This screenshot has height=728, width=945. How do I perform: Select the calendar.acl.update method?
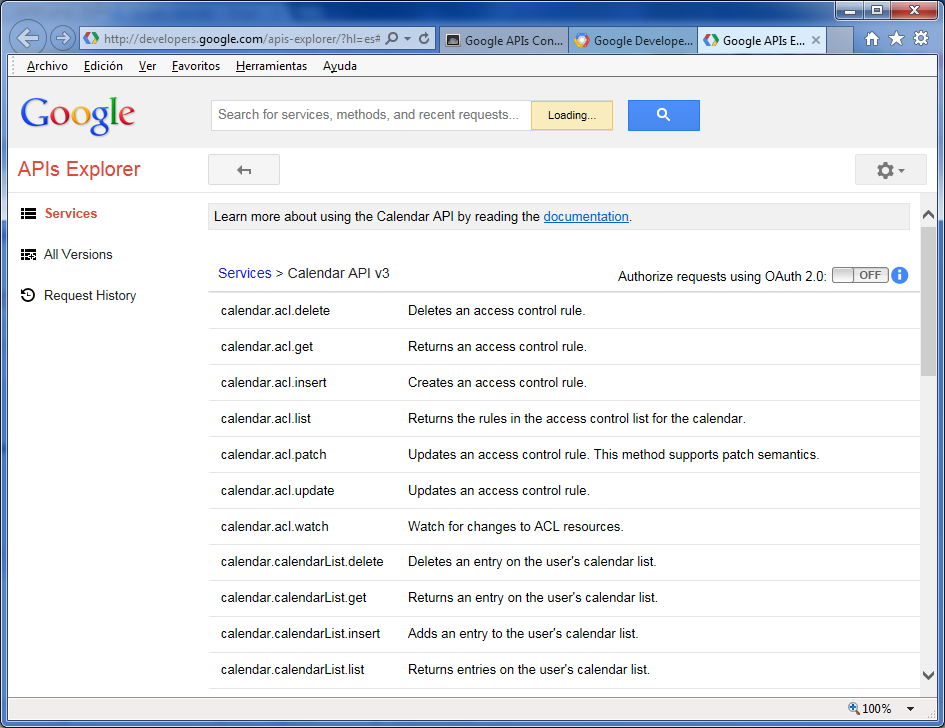click(277, 491)
